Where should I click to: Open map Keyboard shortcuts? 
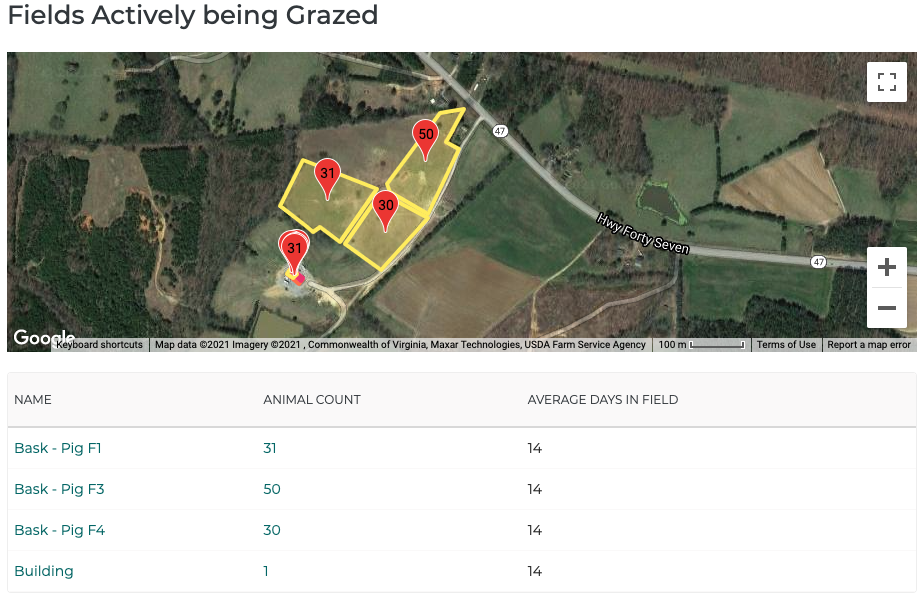click(x=99, y=345)
